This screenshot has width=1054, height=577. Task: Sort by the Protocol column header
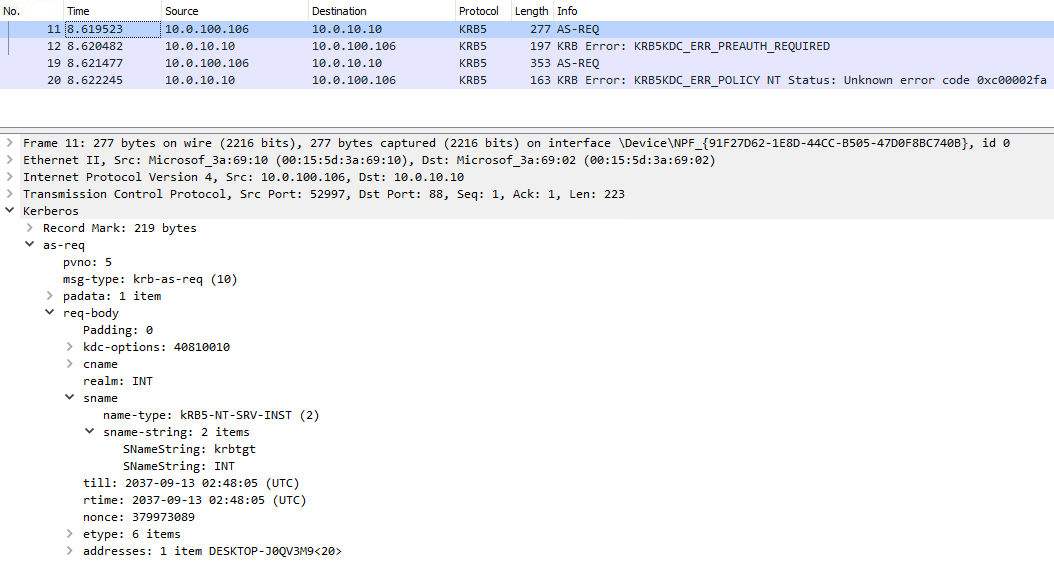(x=483, y=11)
